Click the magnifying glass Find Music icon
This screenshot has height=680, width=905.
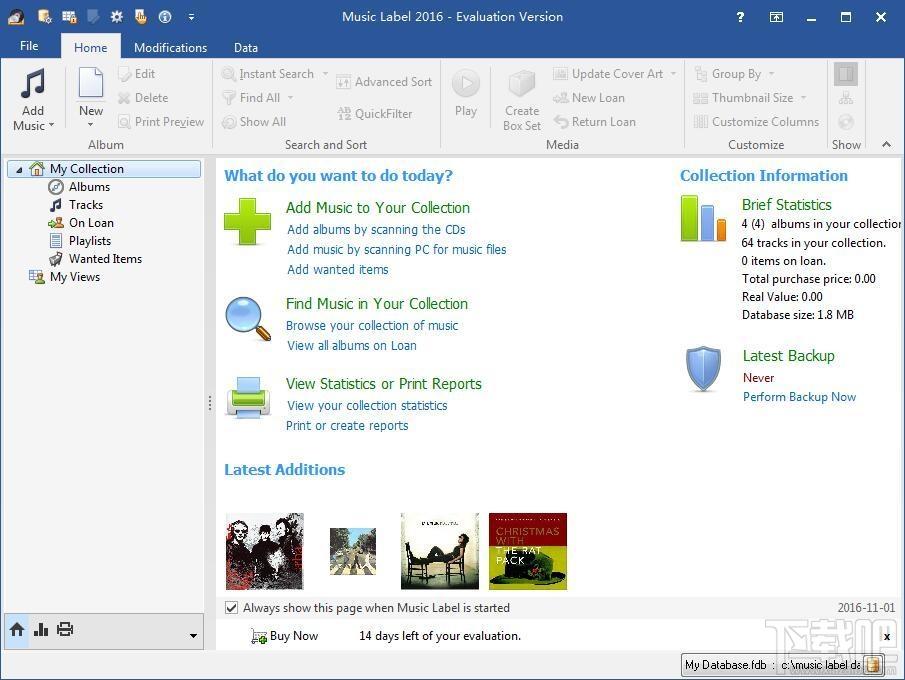[x=248, y=319]
